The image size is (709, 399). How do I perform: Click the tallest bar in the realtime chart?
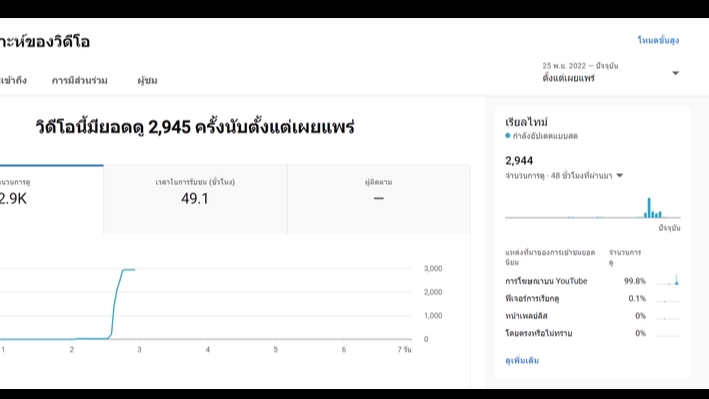point(649,208)
